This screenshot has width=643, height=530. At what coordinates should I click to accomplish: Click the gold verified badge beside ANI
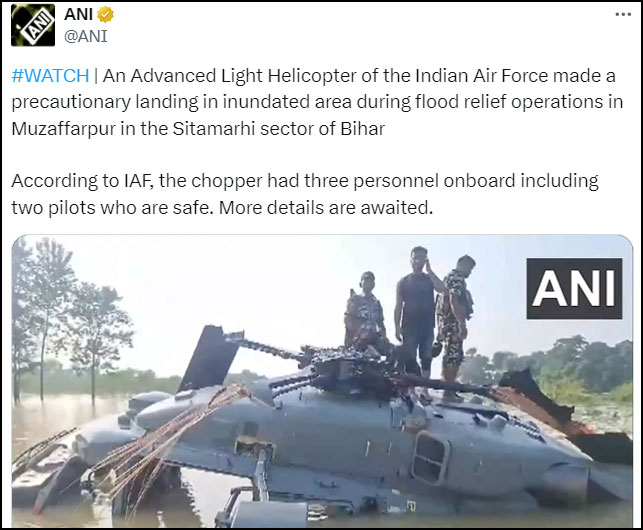[105, 14]
